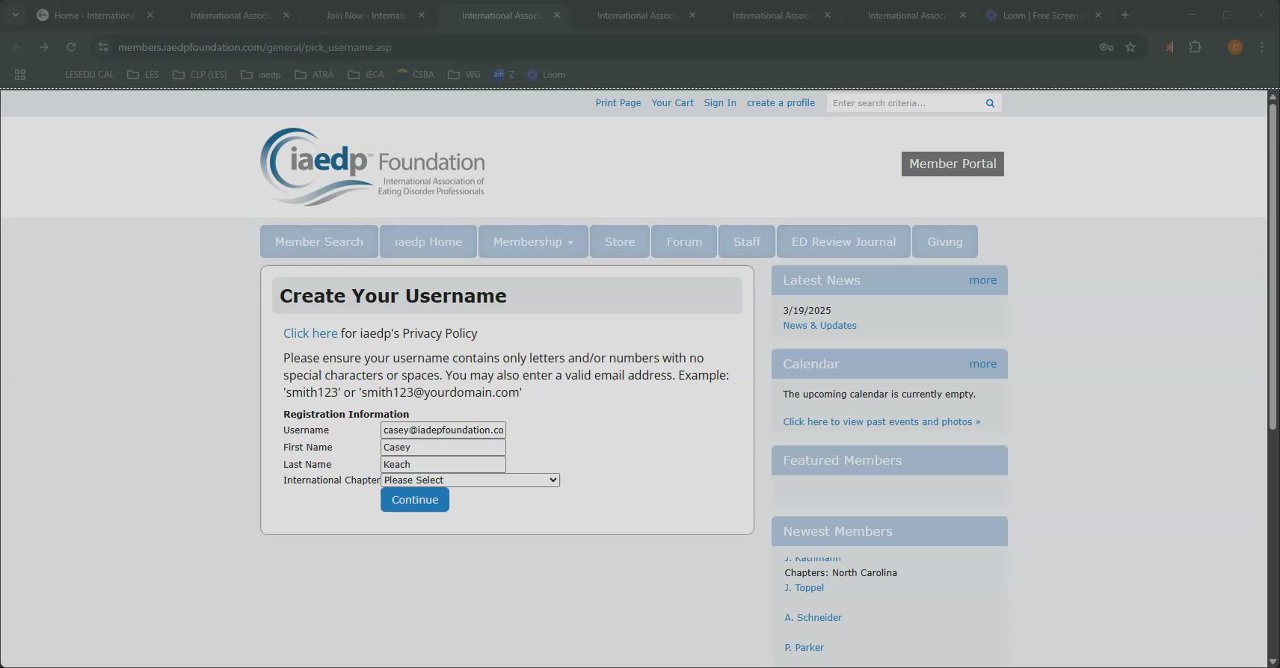Click the iaedp Foundation logo

pyautogui.click(x=372, y=166)
